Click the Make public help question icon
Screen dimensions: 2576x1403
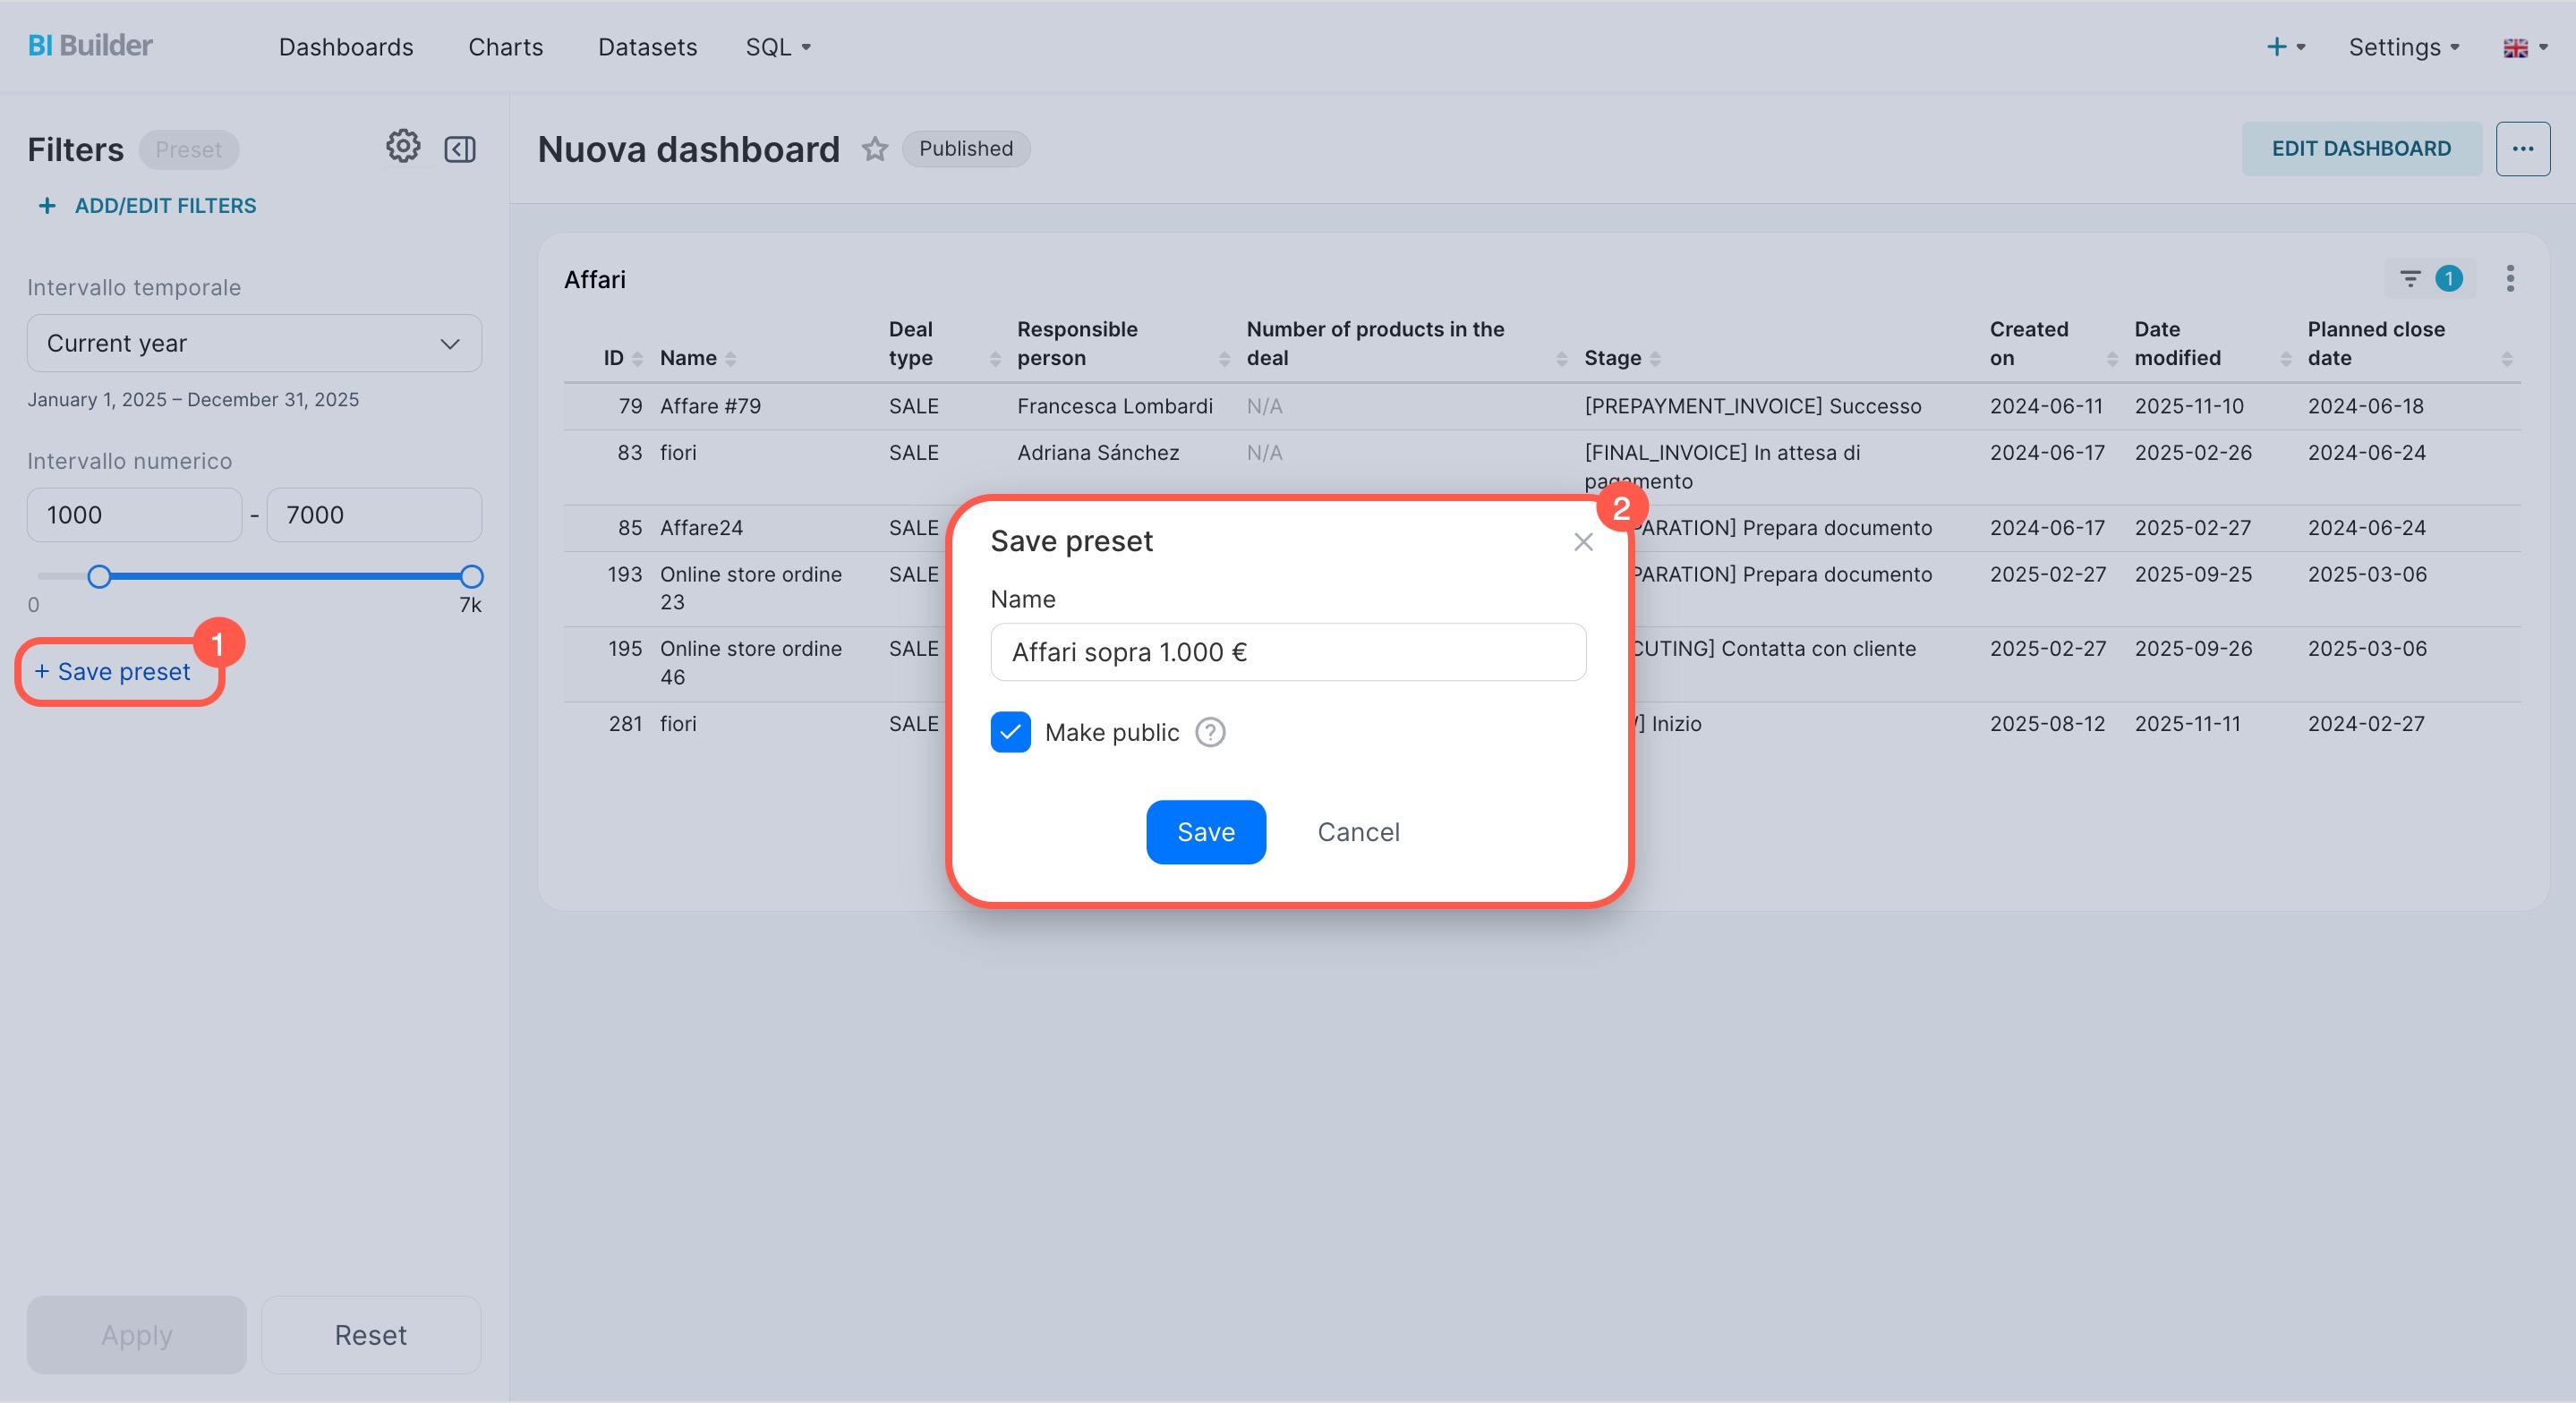[1210, 733]
